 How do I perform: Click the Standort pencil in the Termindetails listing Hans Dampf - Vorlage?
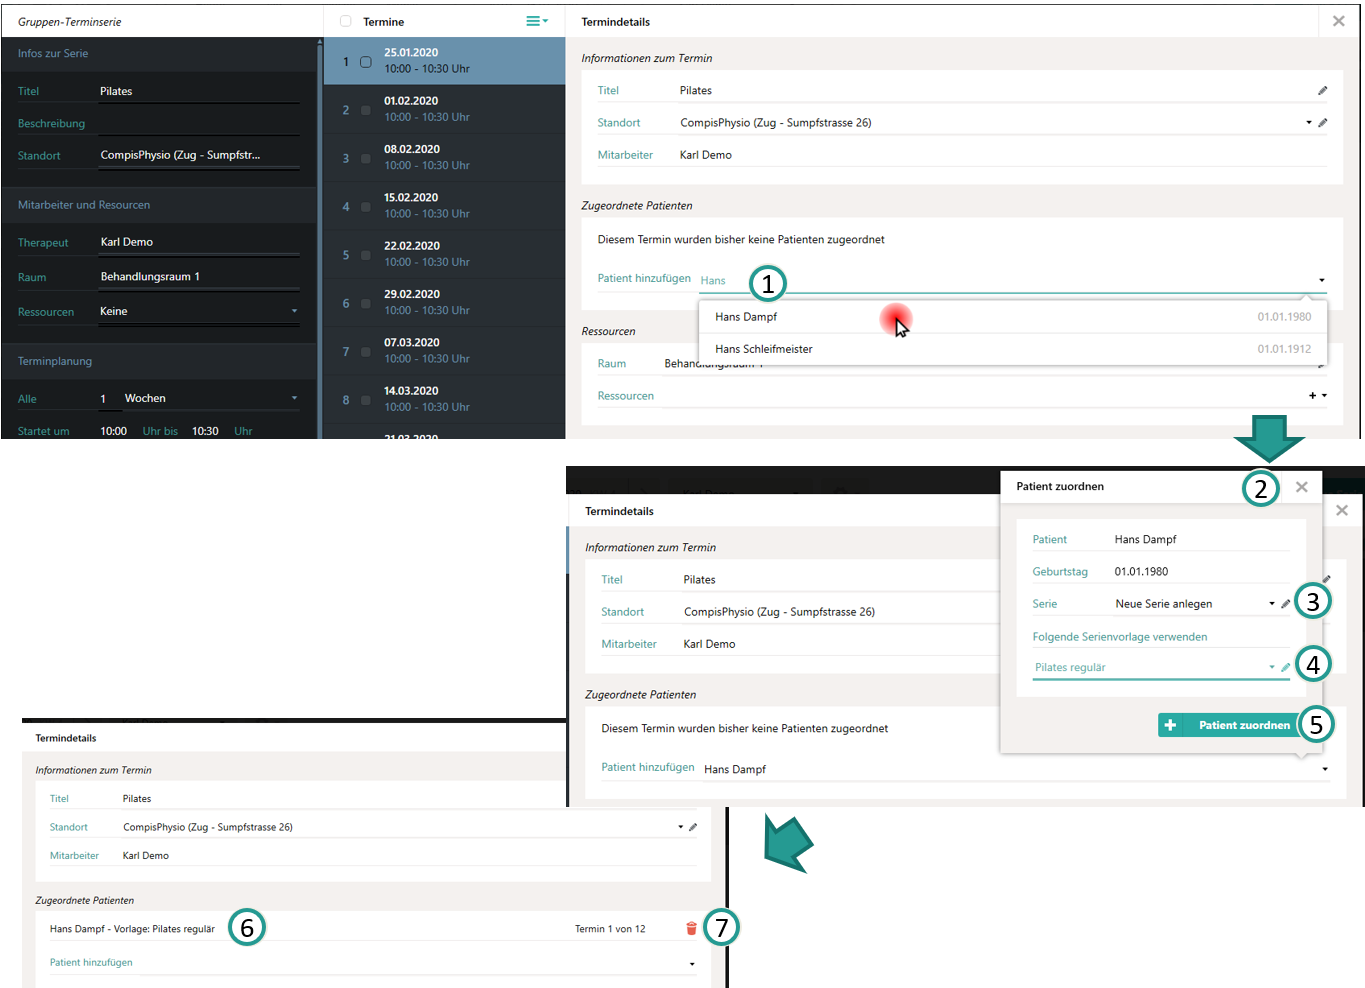coord(693,827)
